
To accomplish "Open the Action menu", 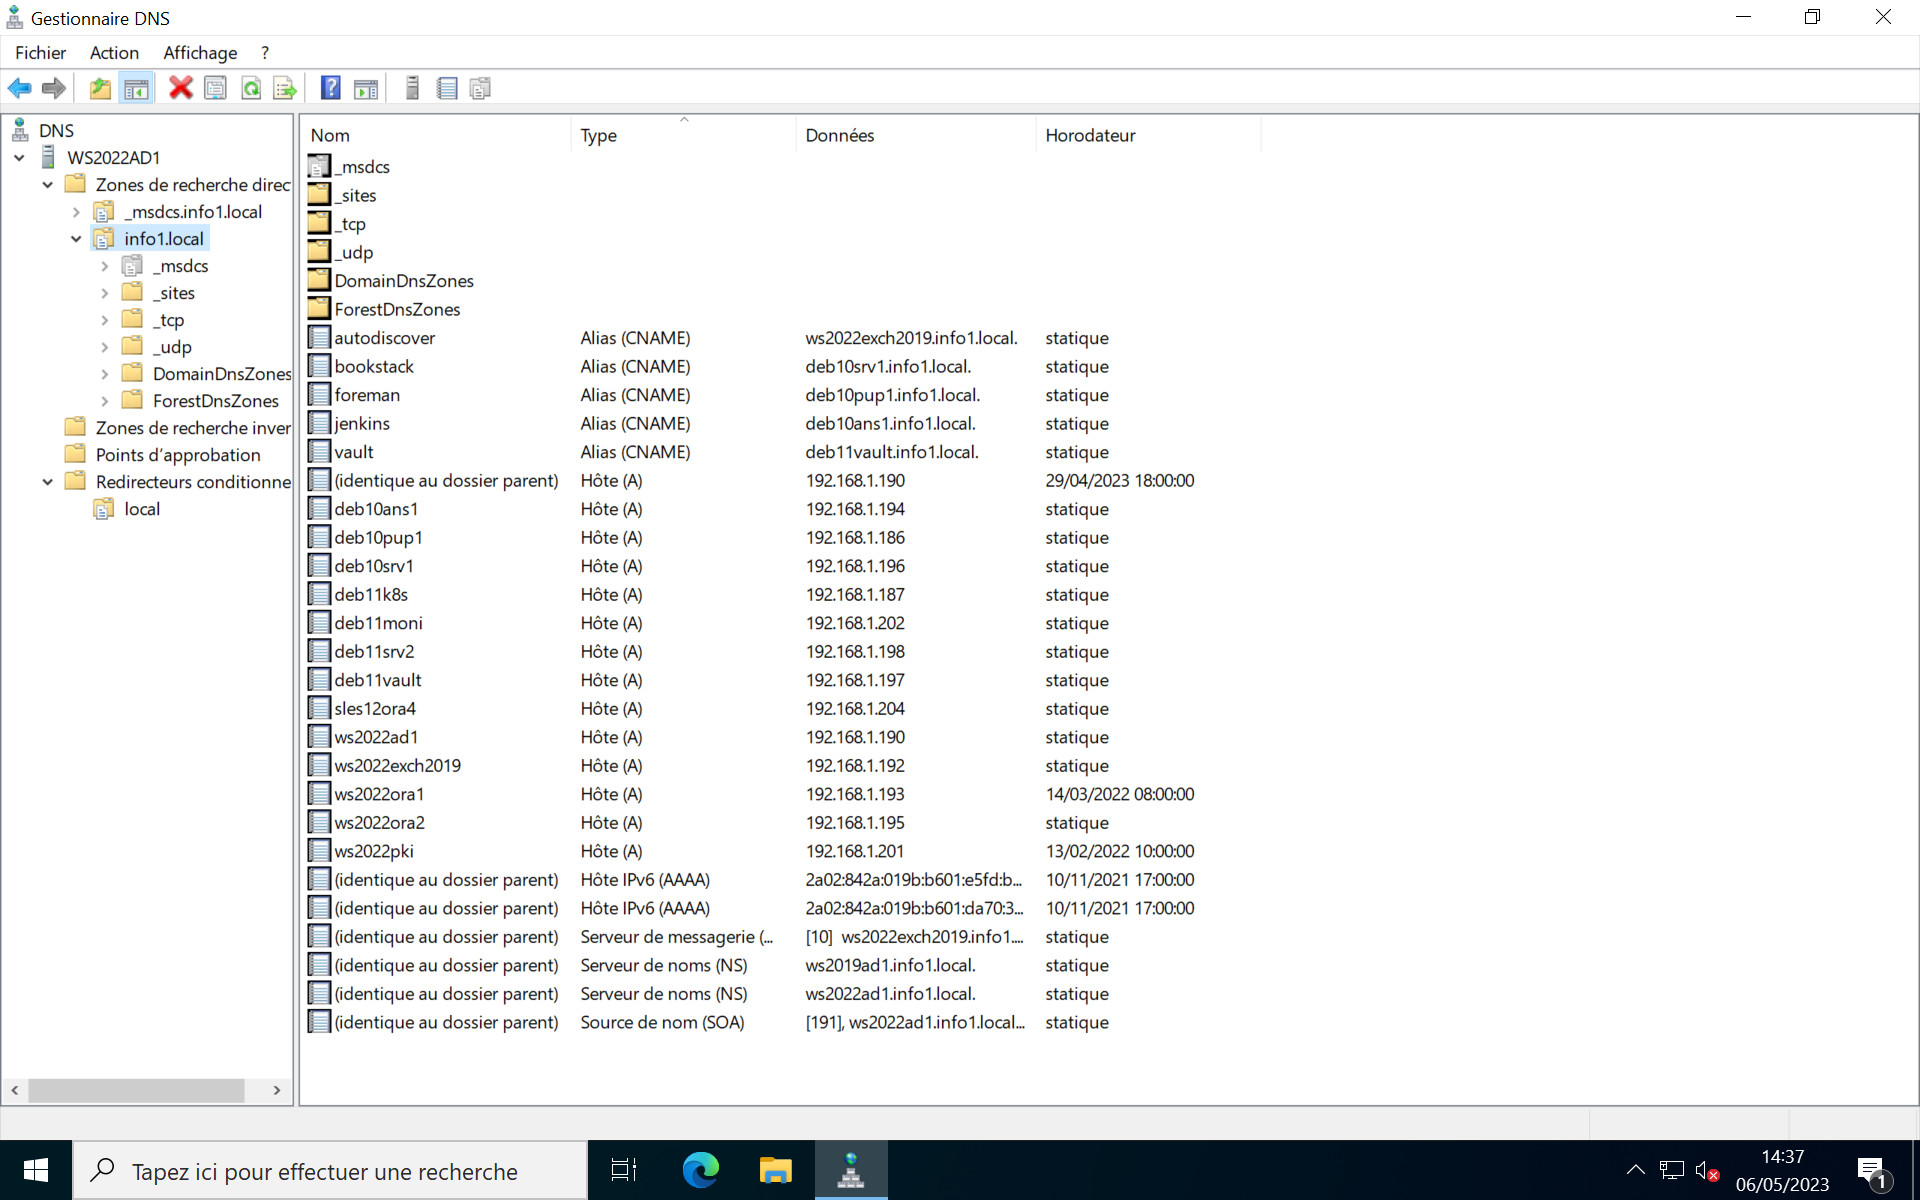I will pos(114,53).
